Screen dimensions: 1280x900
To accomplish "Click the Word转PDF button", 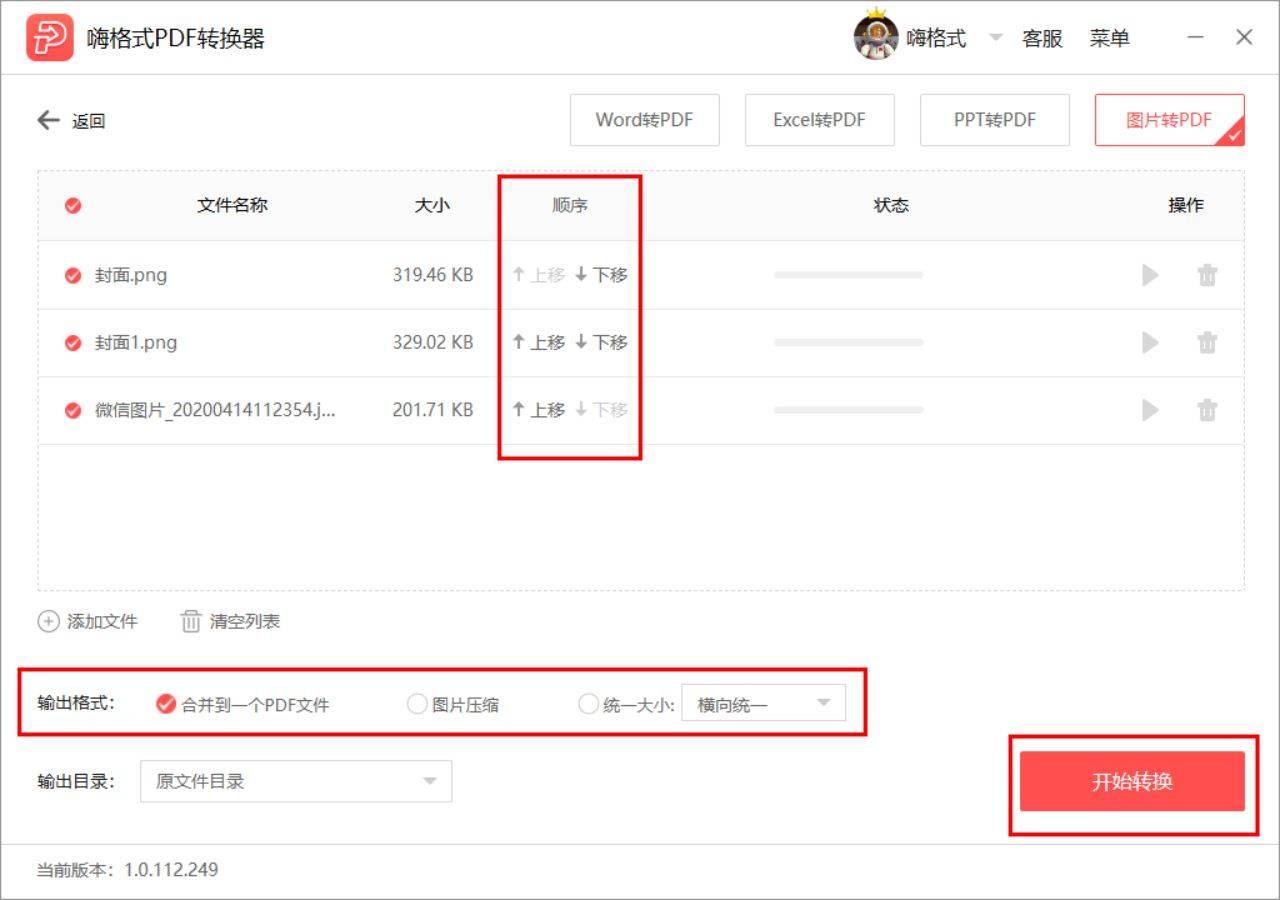I will pos(644,119).
